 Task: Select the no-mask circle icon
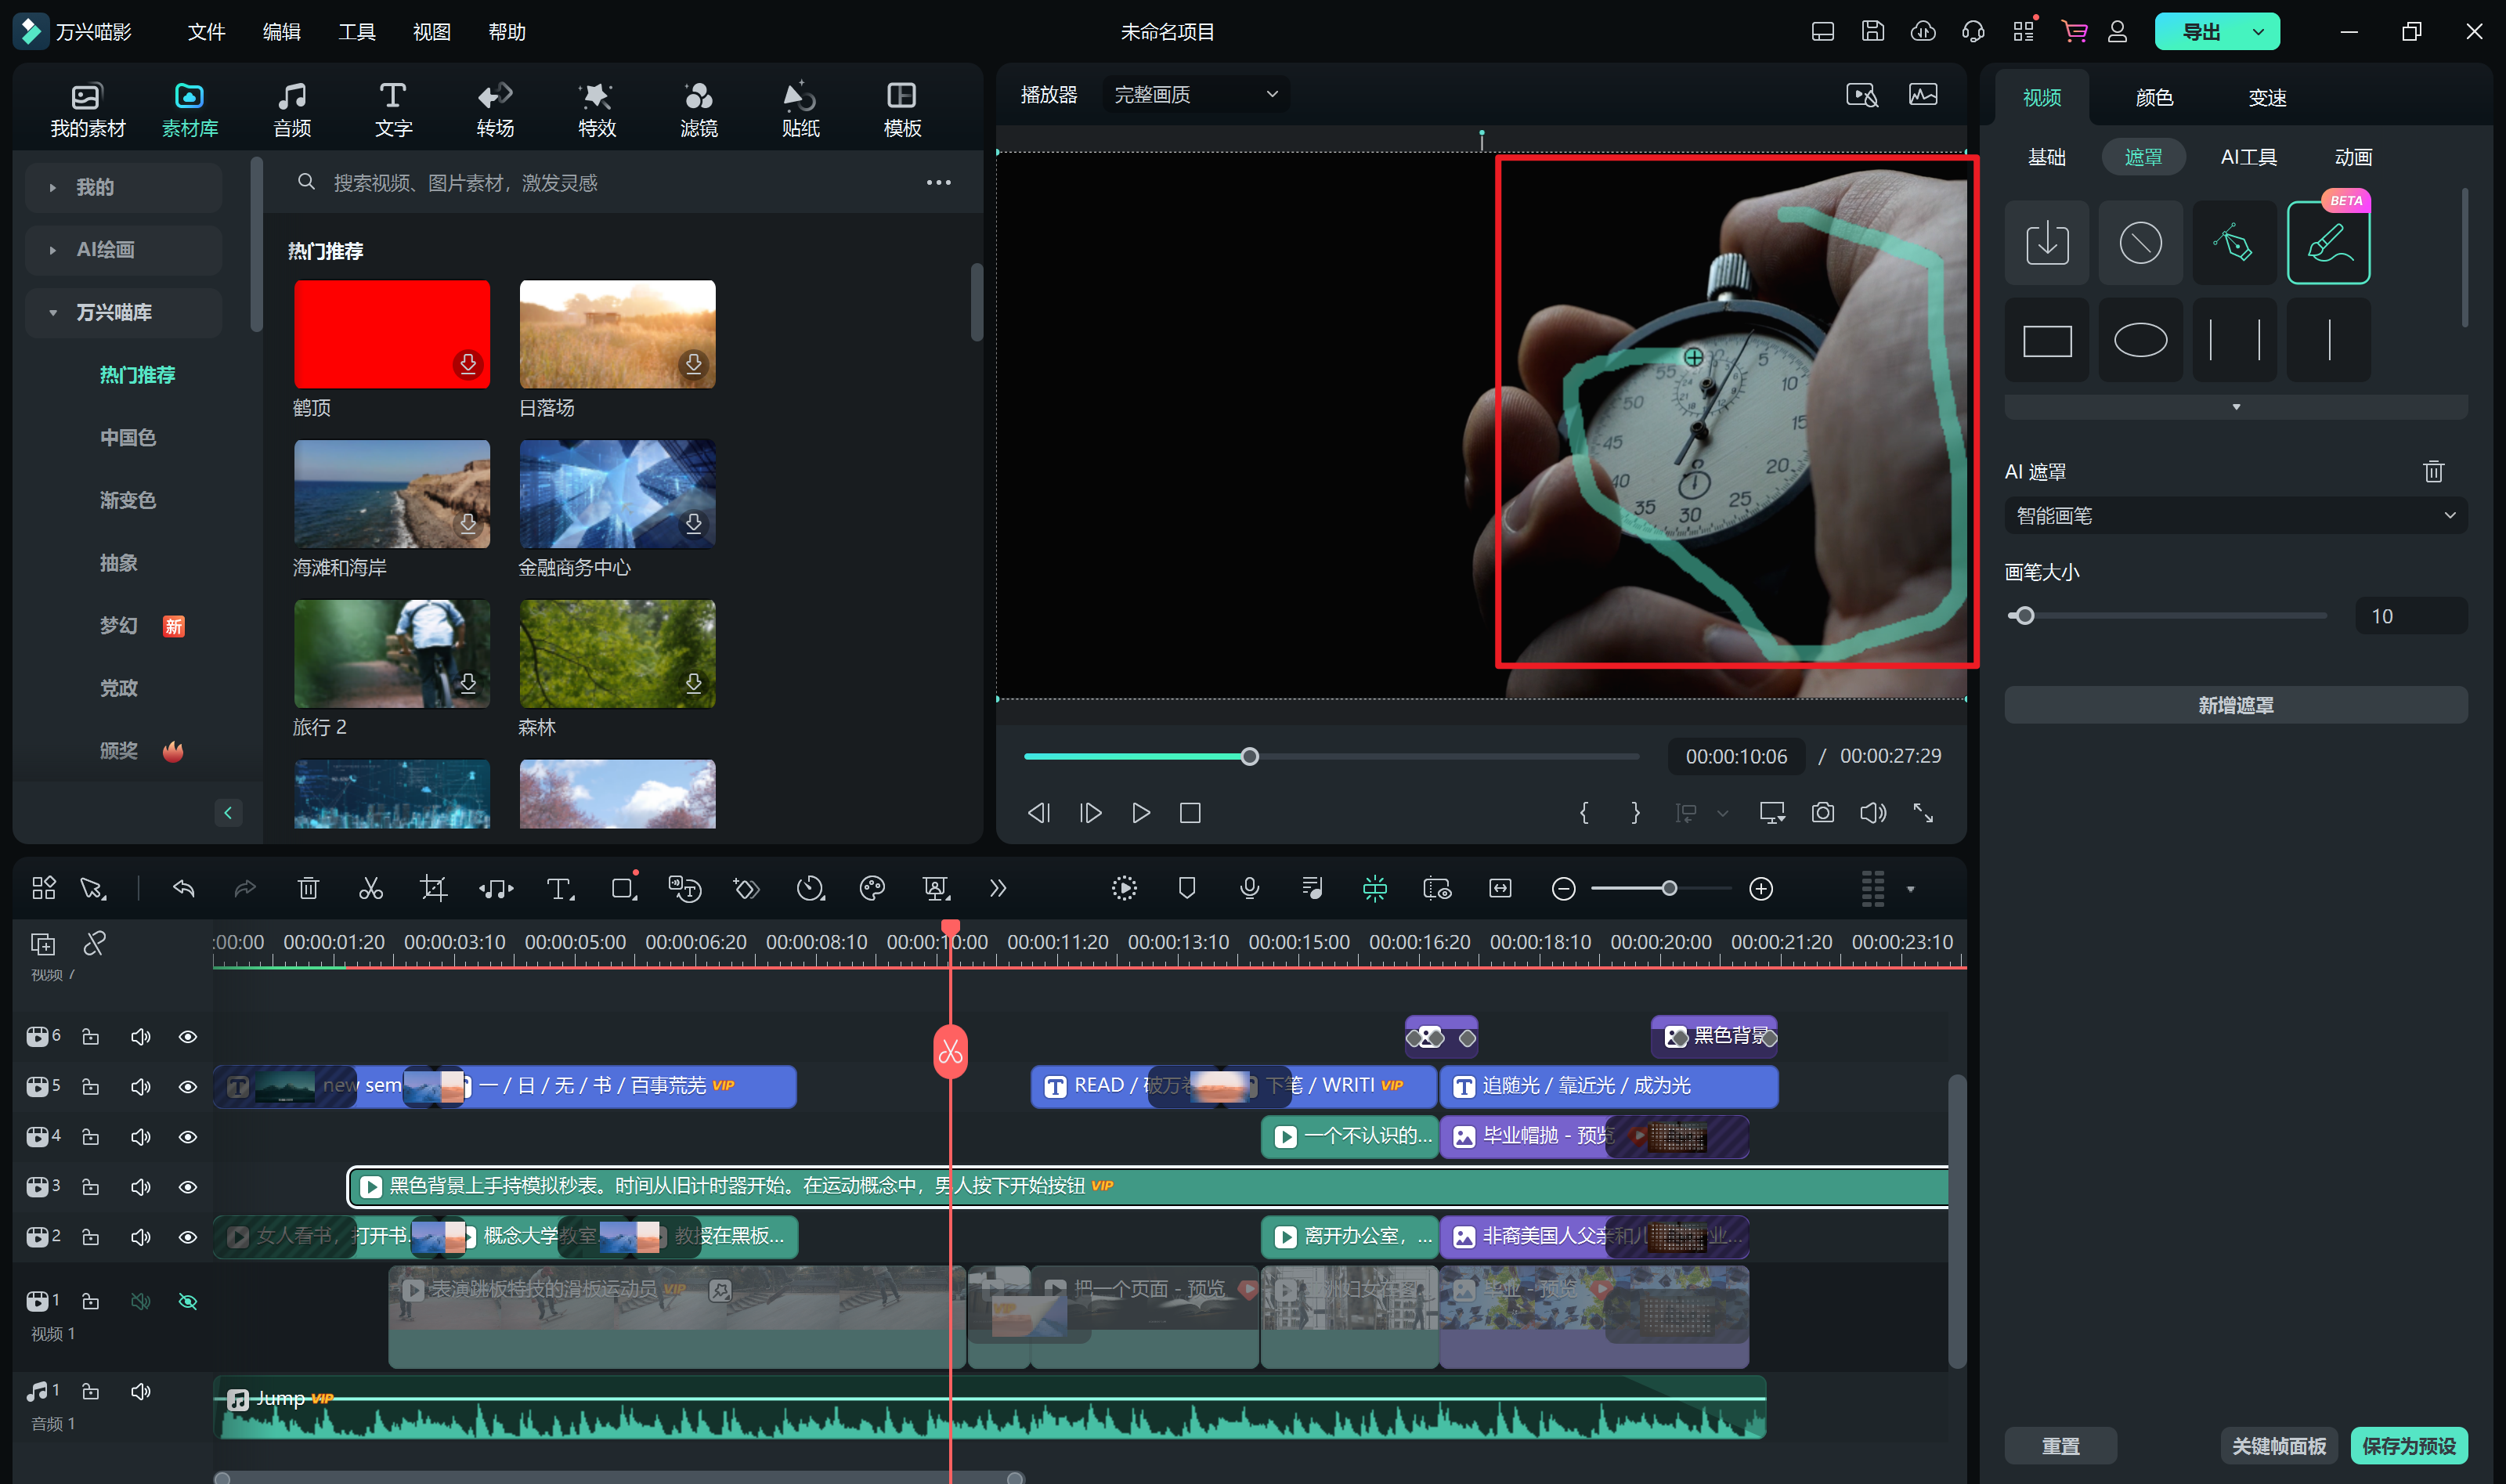pyautogui.click(x=2140, y=243)
